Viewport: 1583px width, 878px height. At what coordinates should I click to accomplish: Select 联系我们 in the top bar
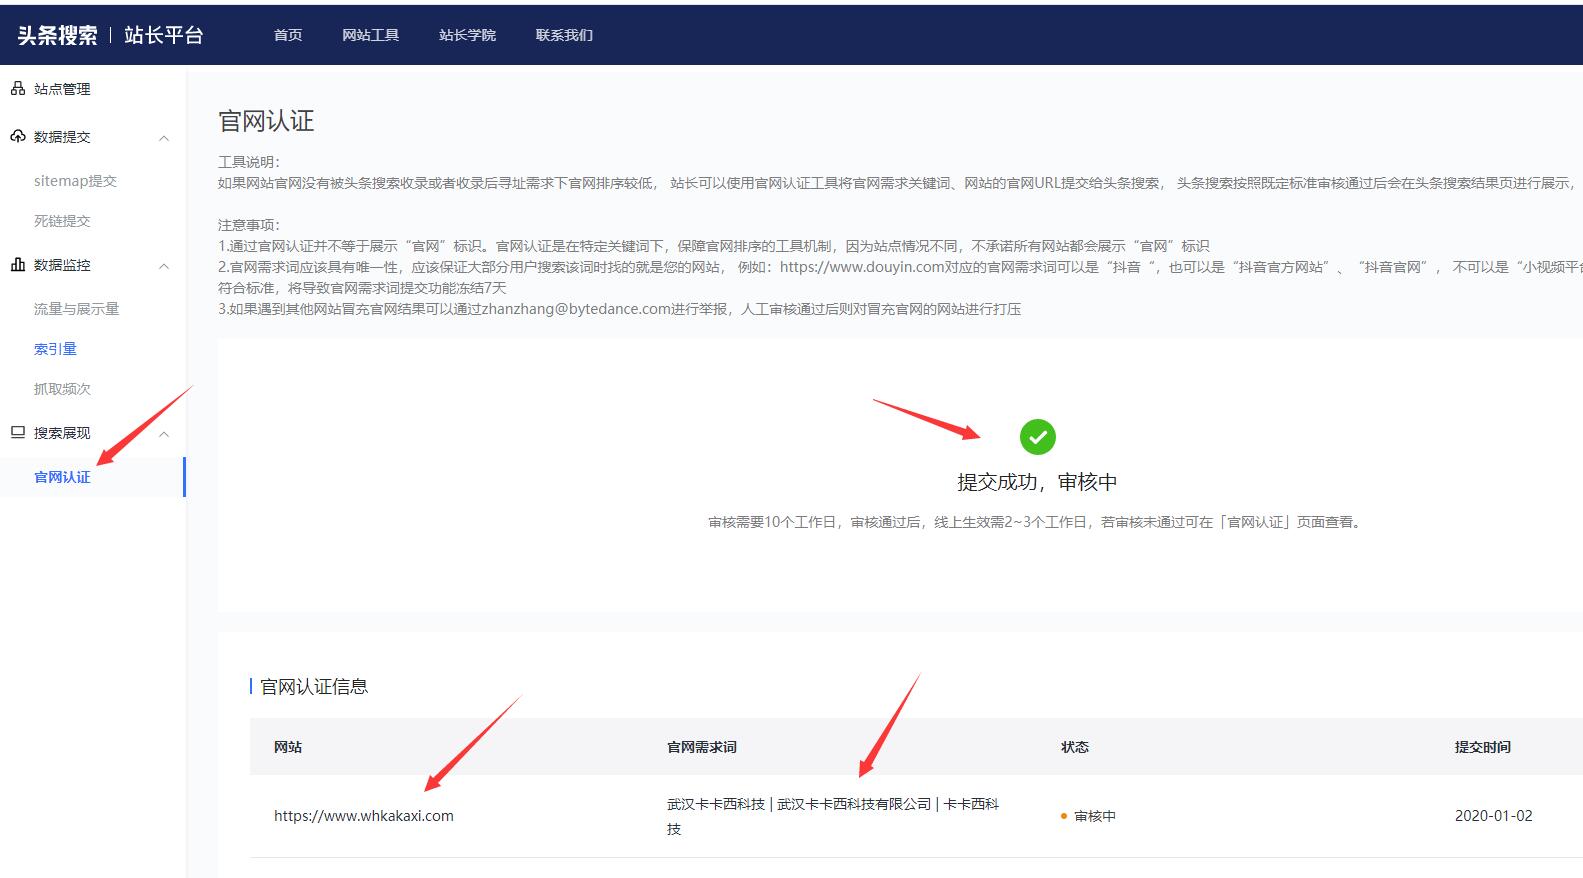pyautogui.click(x=564, y=35)
